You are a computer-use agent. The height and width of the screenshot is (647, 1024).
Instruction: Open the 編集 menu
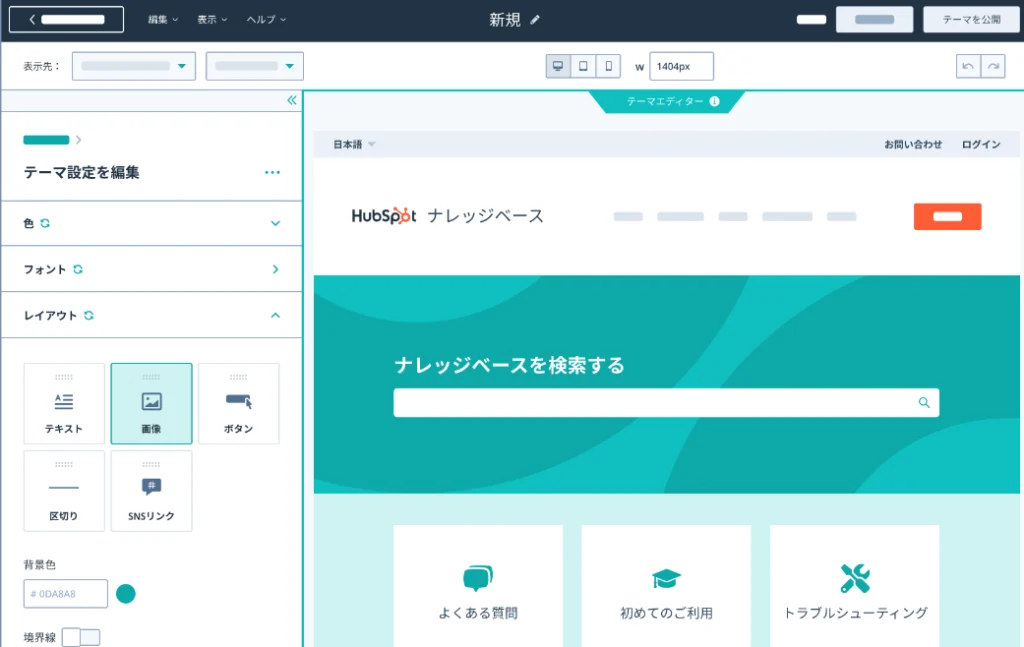click(163, 20)
